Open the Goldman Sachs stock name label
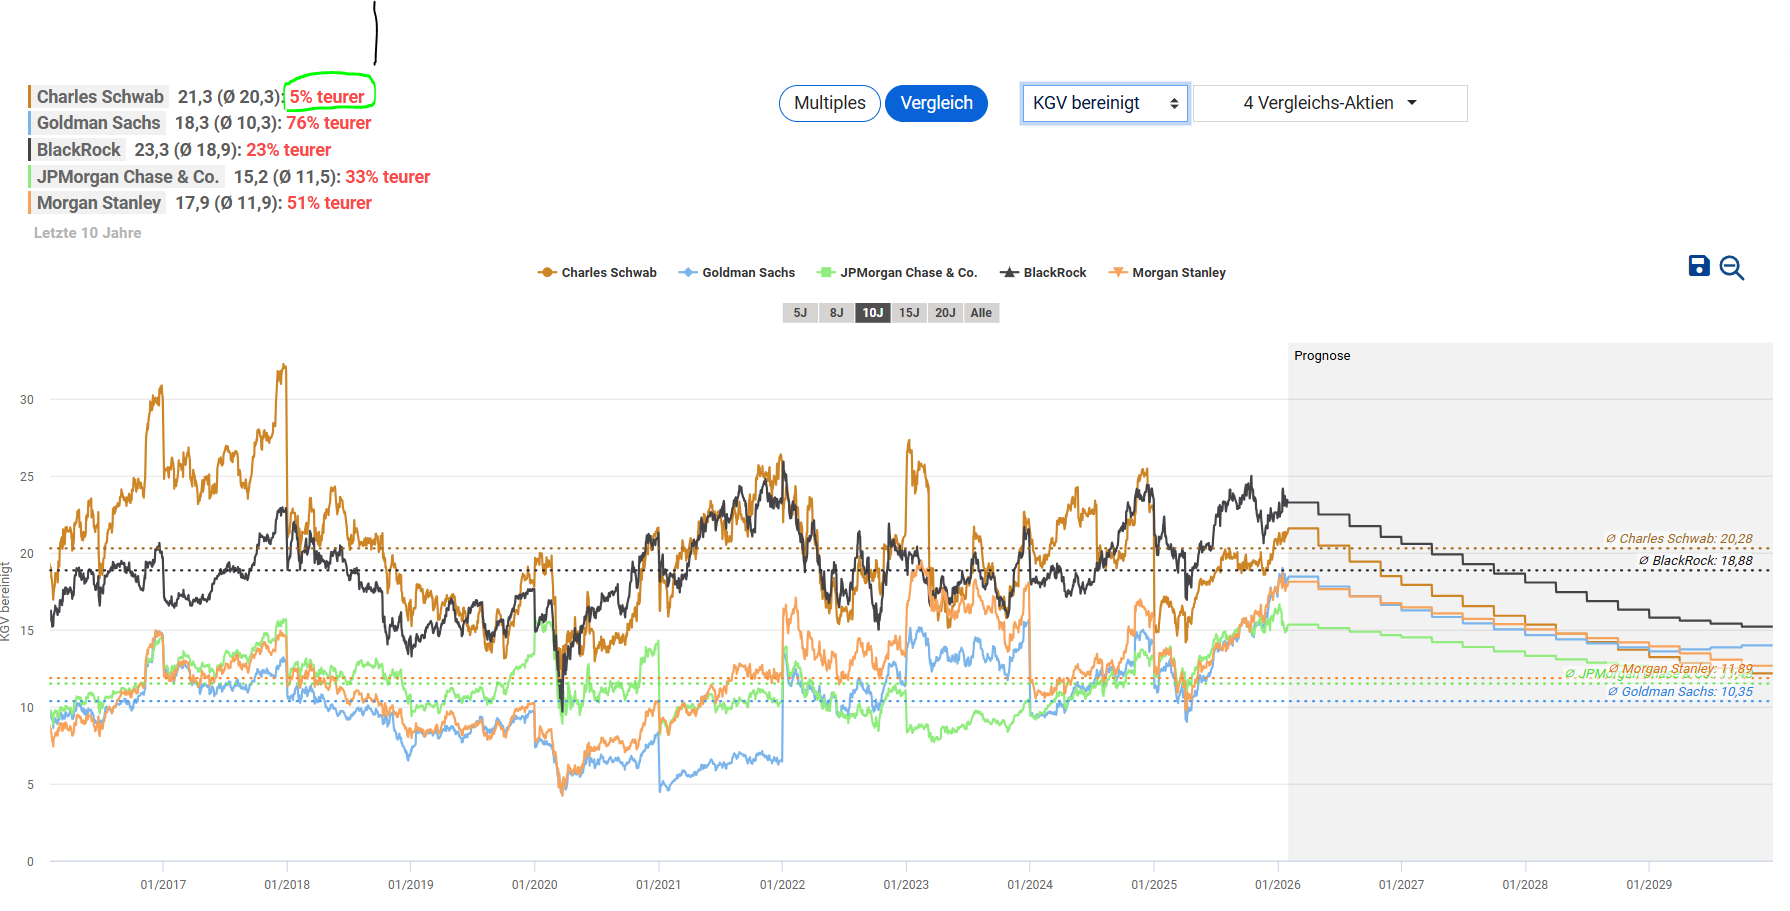The width and height of the screenshot is (1790, 911). click(x=98, y=123)
